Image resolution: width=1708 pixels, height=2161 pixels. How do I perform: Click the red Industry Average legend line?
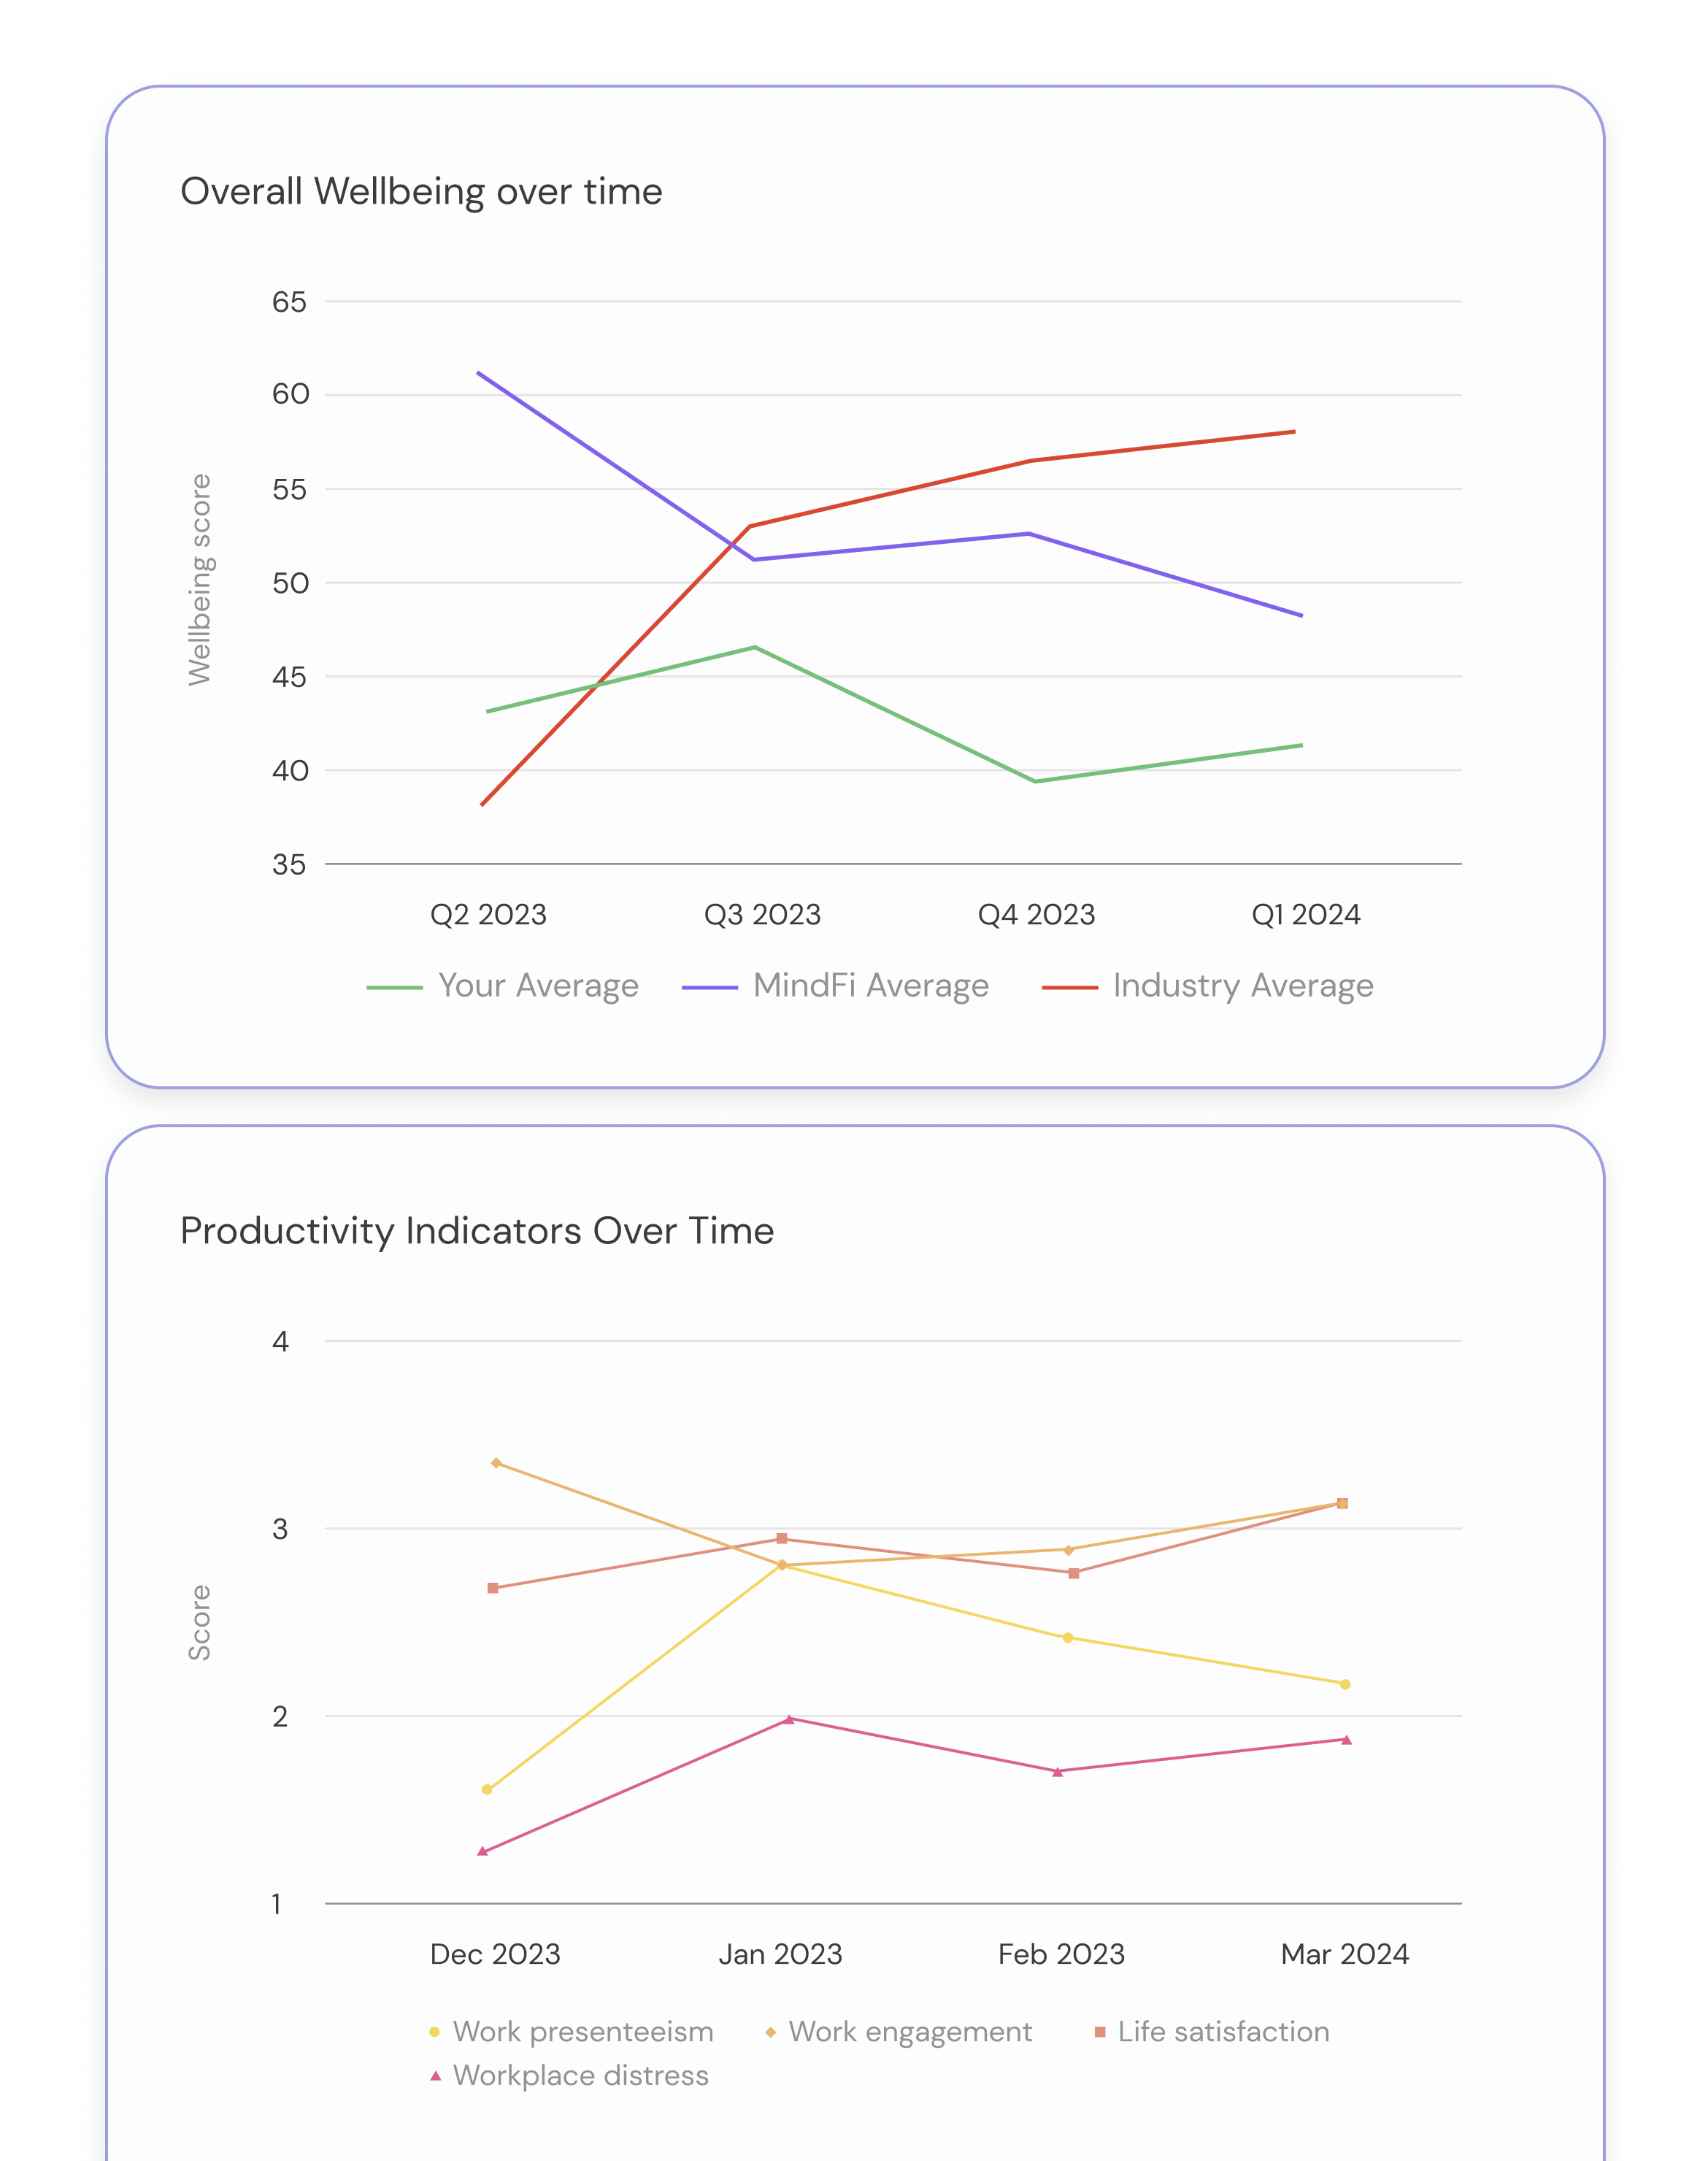point(1069,987)
